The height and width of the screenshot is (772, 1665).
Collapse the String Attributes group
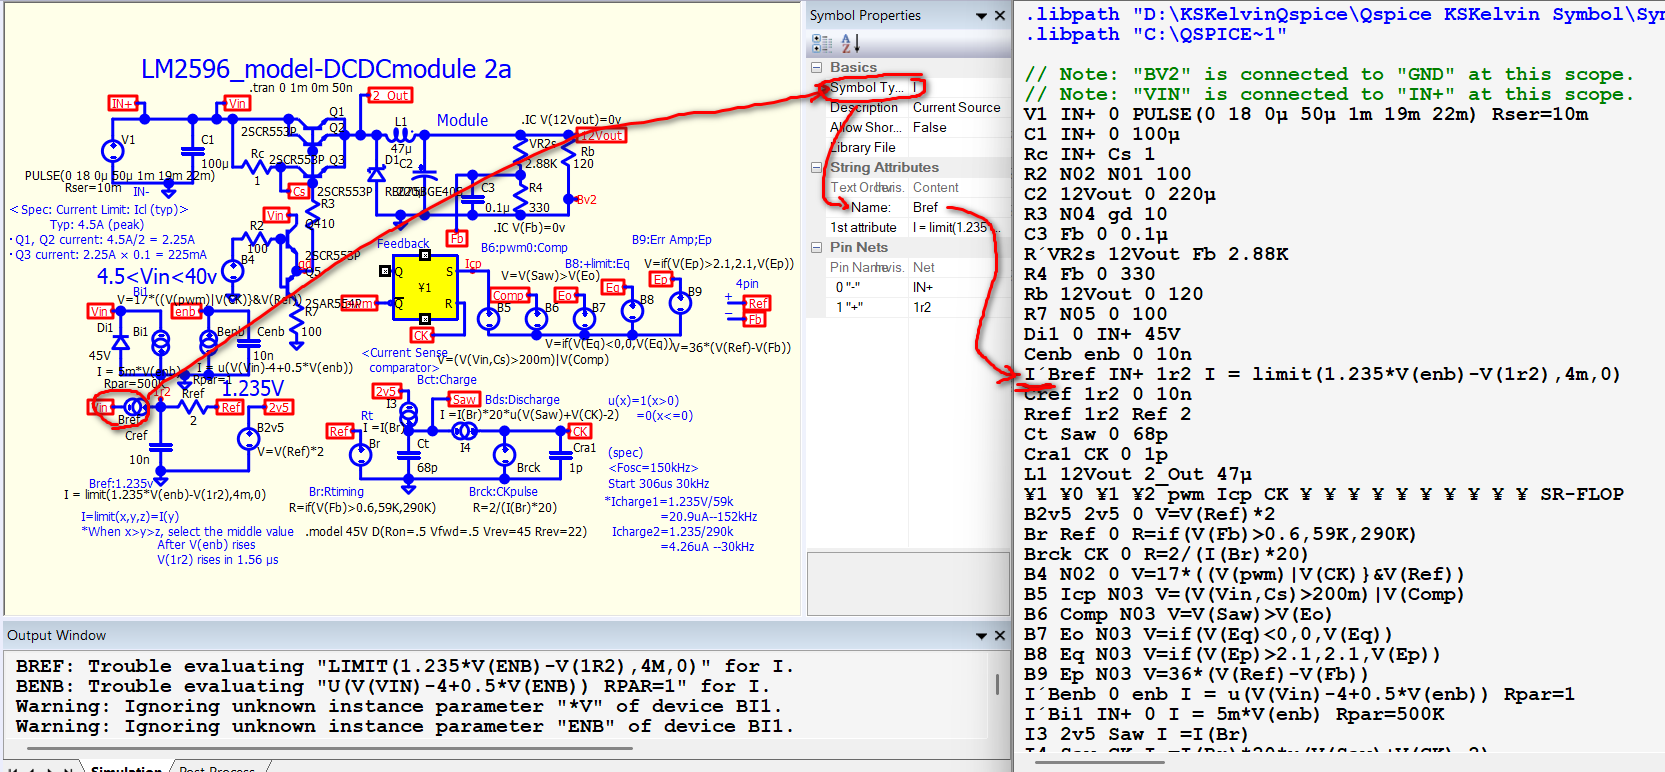[x=817, y=167]
